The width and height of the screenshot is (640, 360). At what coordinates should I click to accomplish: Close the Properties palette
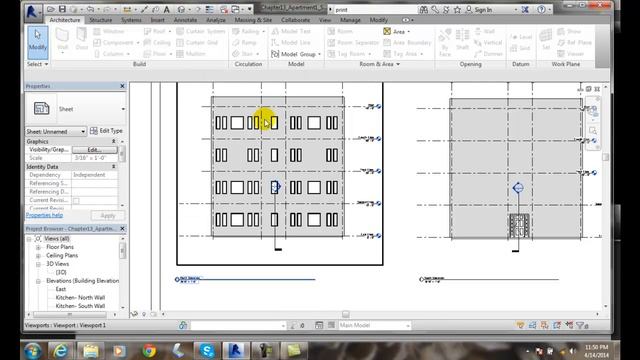(x=122, y=86)
